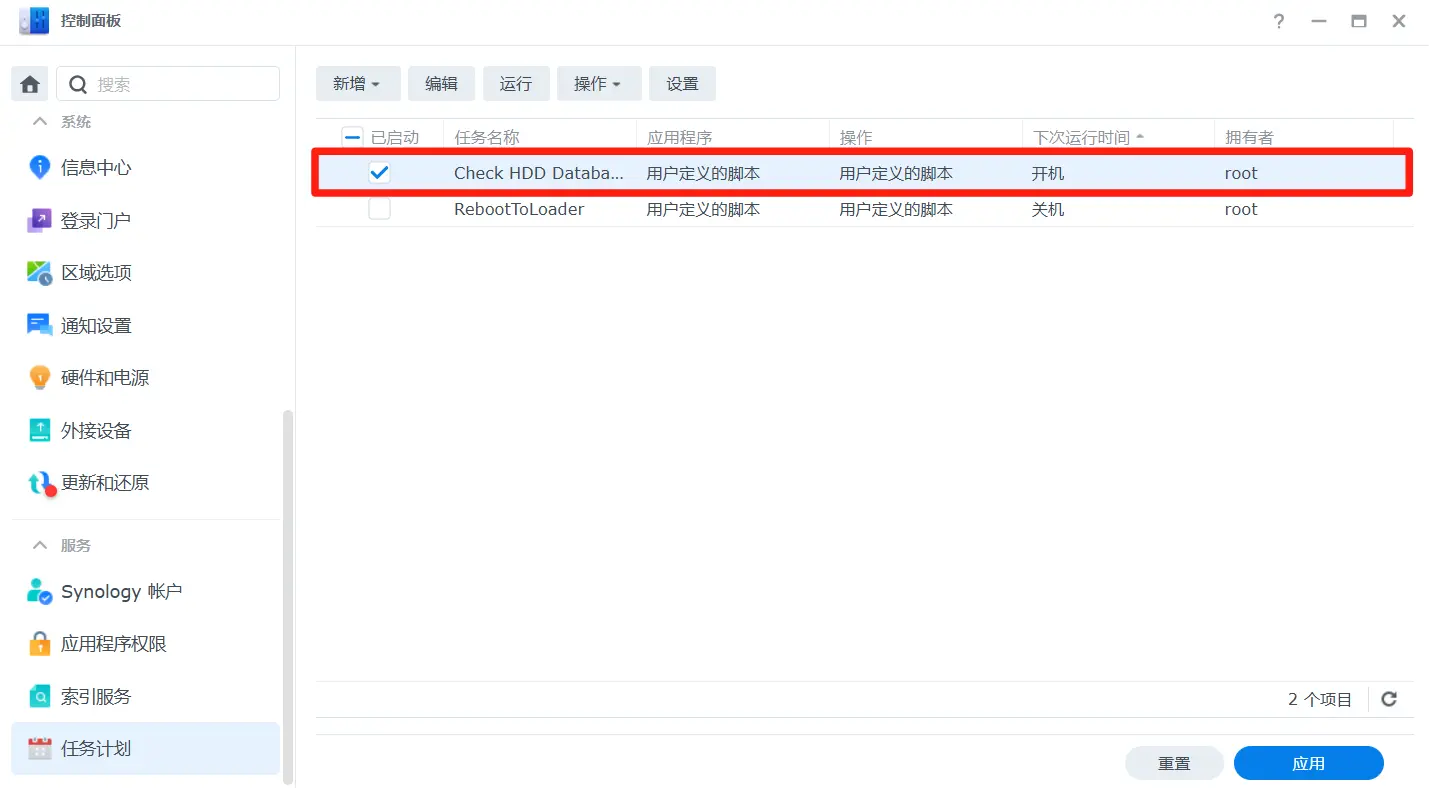Open 外接设备 external devices icon
This screenshot has width=1429, height=788.
(39, 431)
